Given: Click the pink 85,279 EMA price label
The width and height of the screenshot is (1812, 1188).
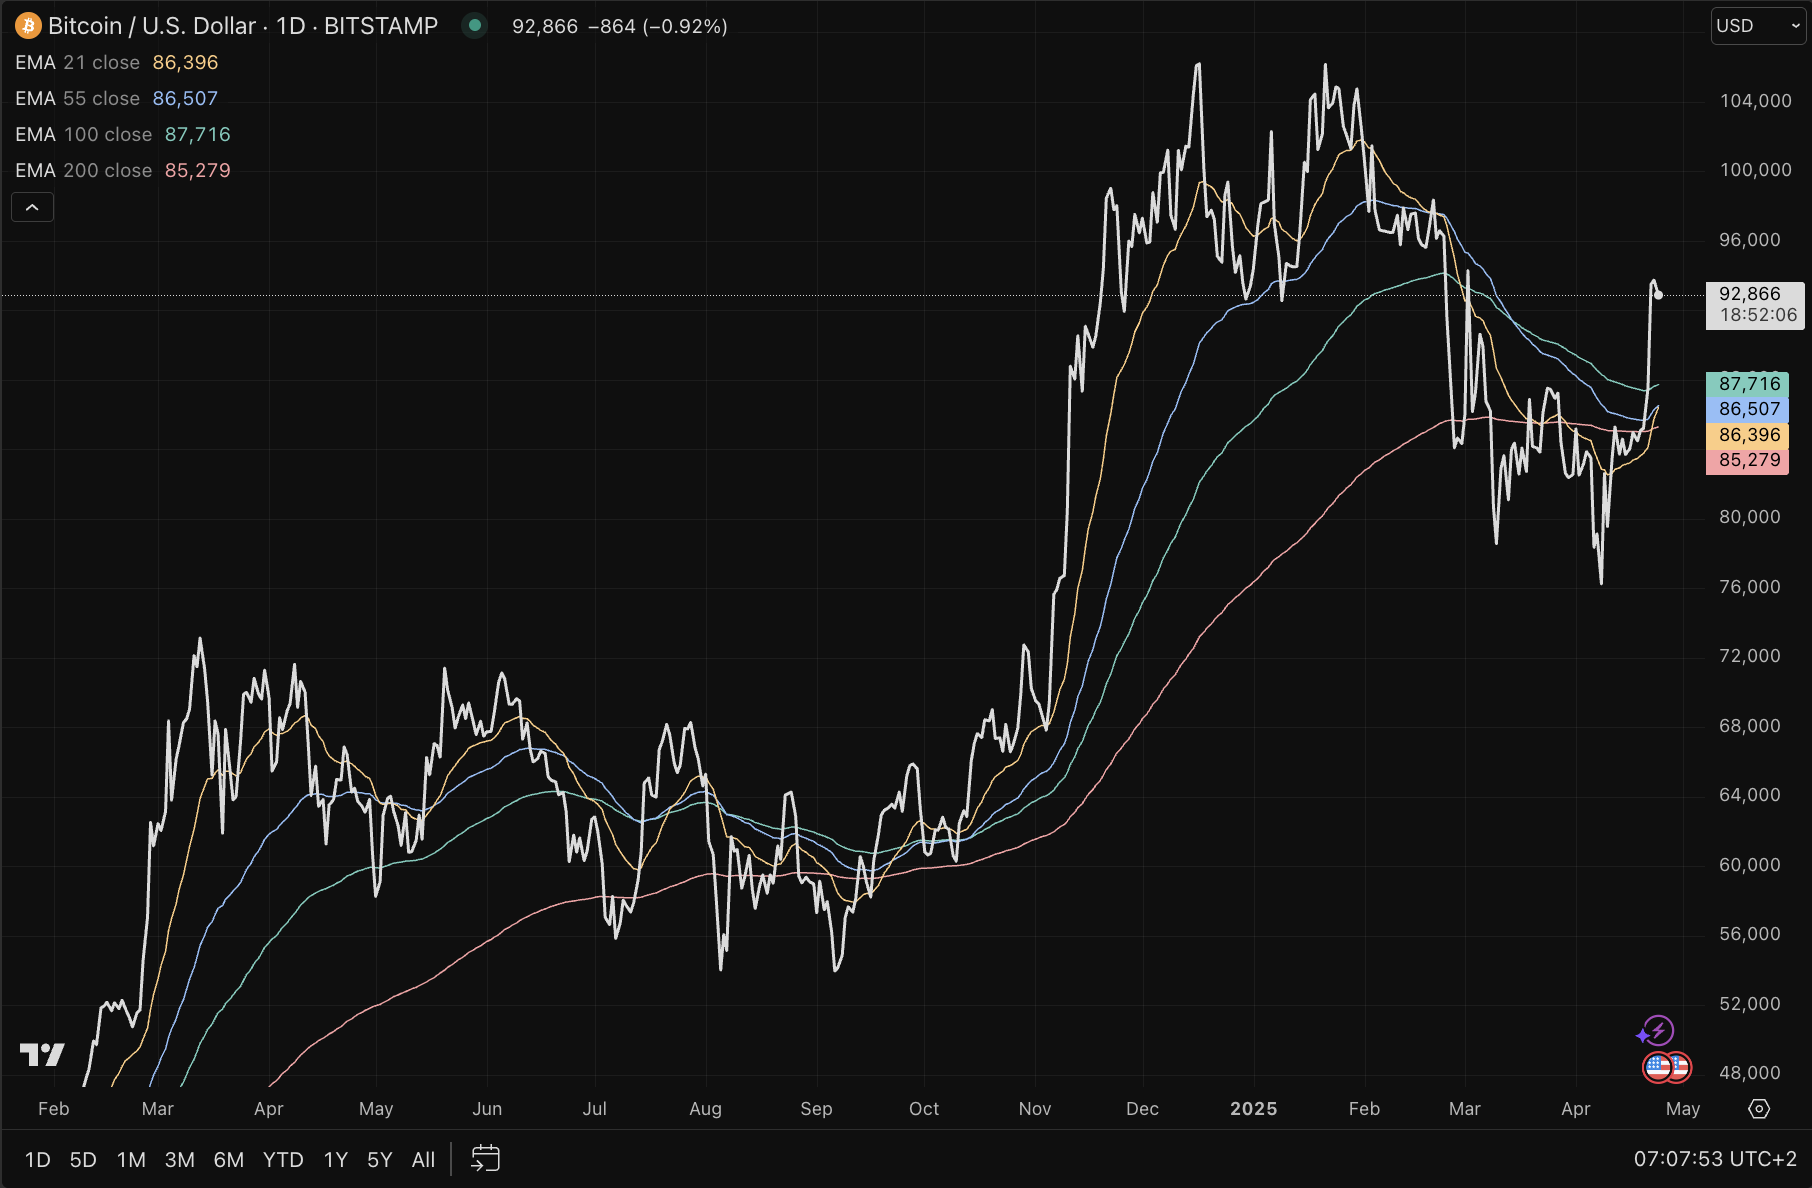Looking at the screenshot, I should point(1748,460).
